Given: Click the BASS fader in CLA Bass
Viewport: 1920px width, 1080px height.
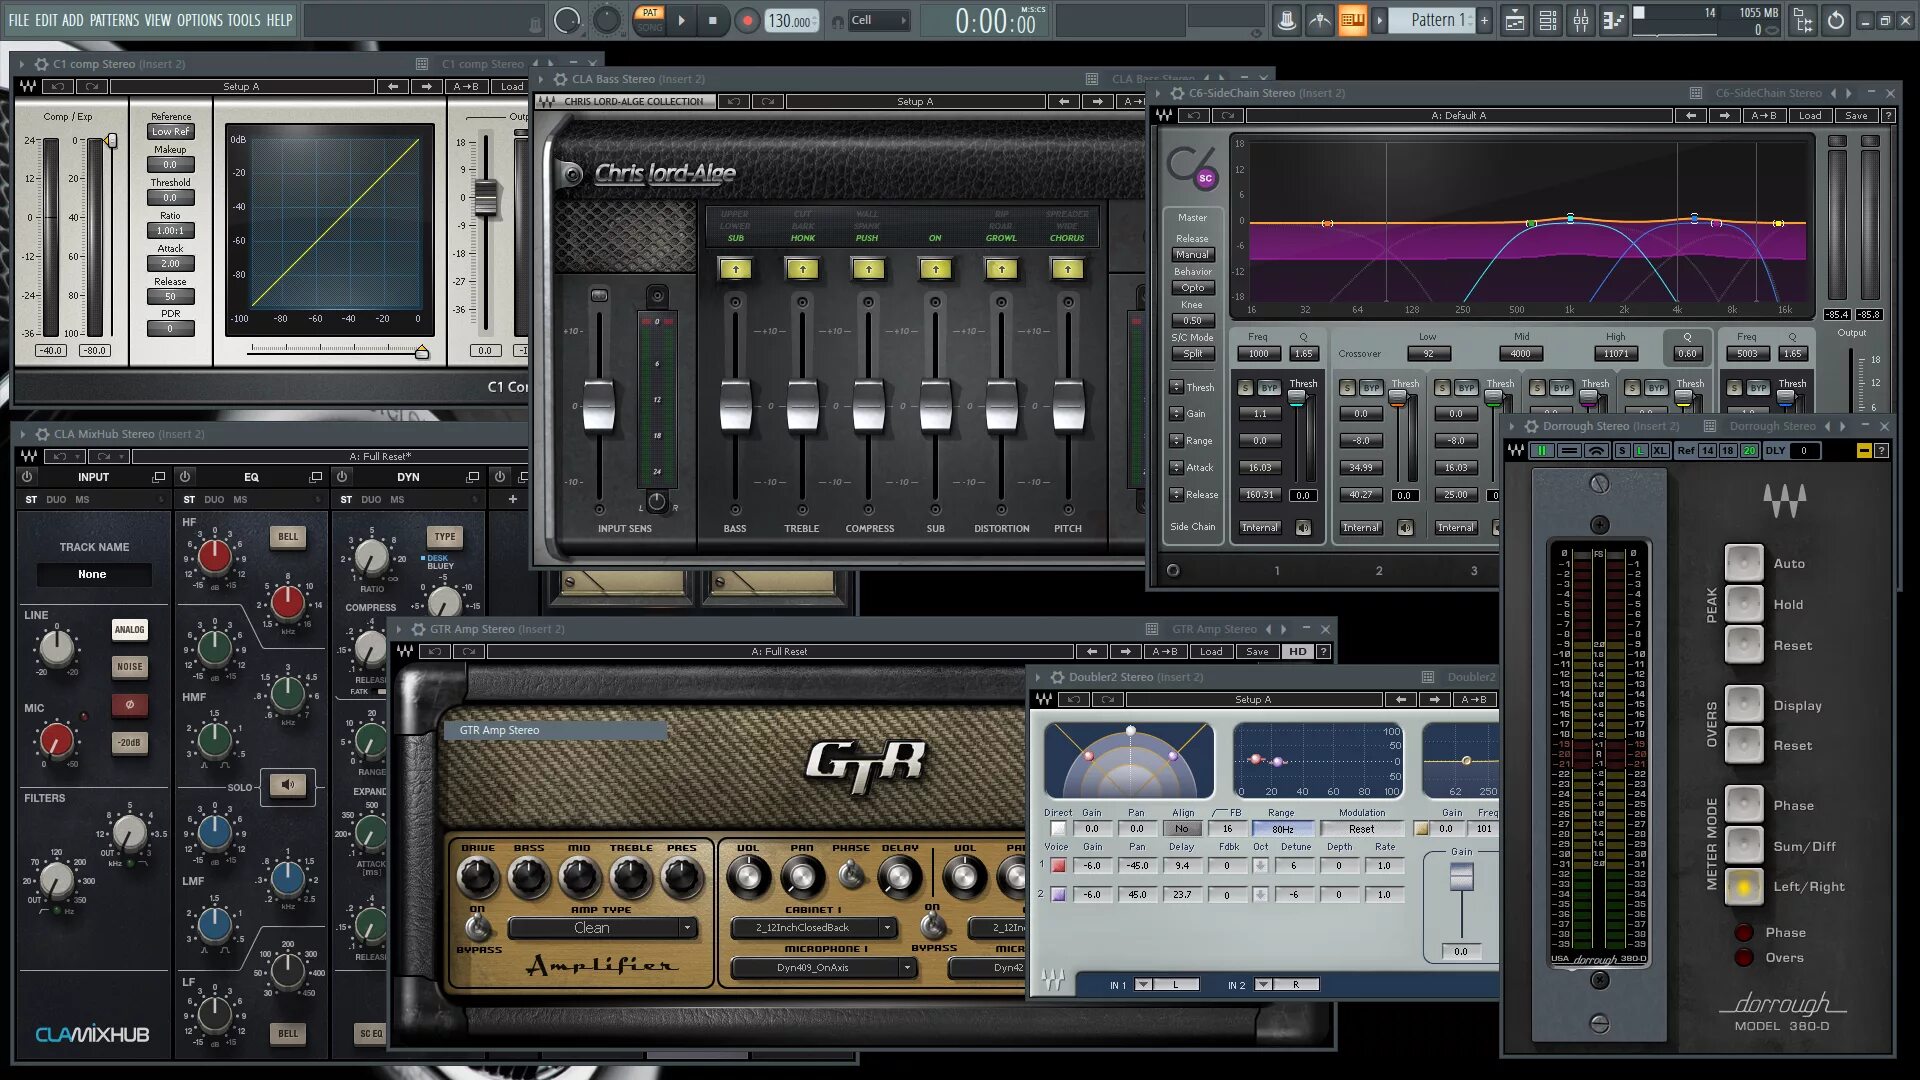Looking at the screenshot, I should [x=735, y=406].
